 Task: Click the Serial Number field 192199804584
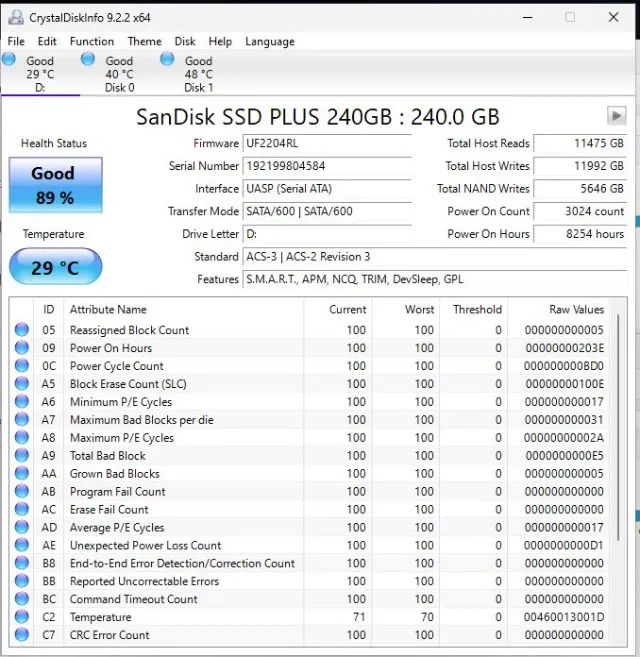(327, 166)
